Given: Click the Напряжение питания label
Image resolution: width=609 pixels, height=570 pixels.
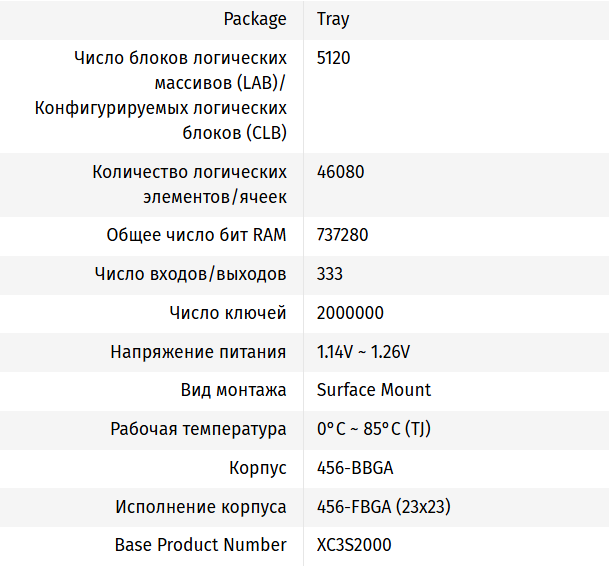Looking at the screenshot, I should pos(198,352).
